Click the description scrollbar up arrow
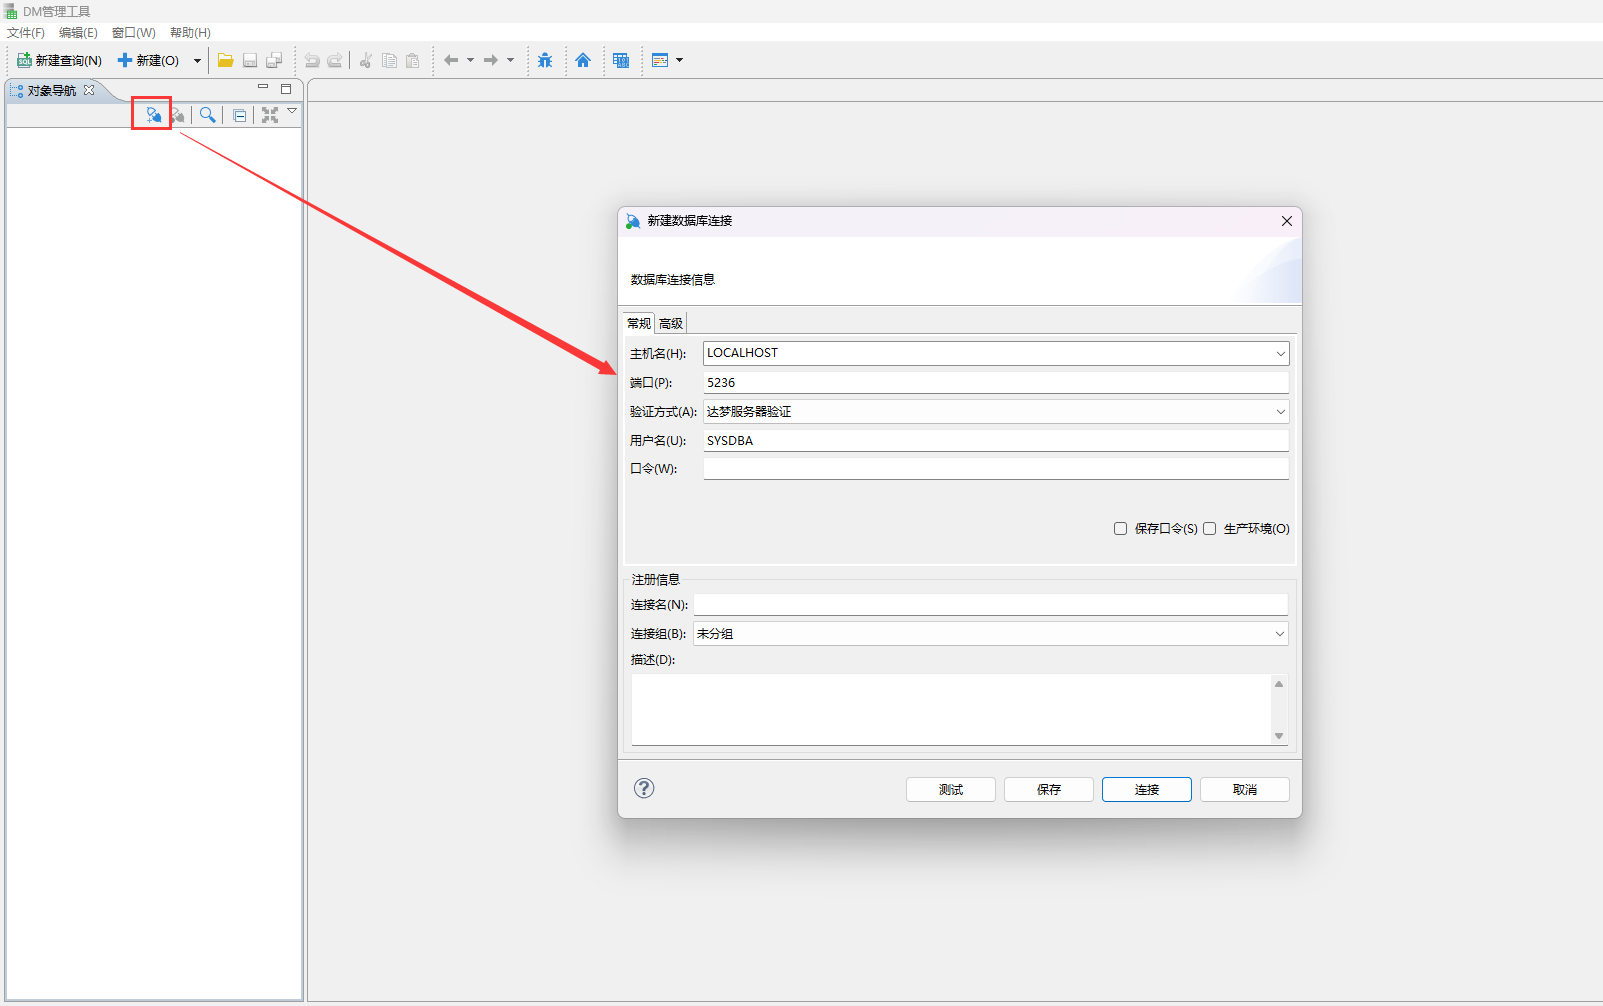The width and height of the screenshot is (1603, 1006). [1279, 684]
